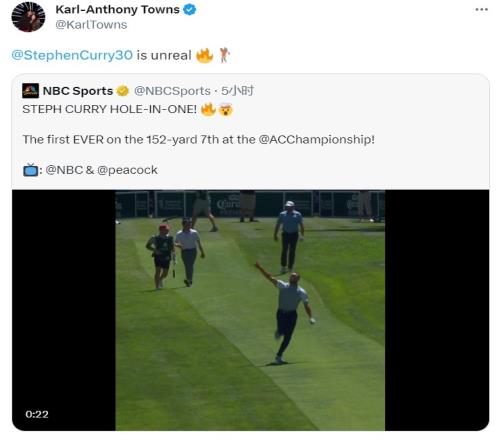Click the quoted tweet timestamp 5小时
Image resolution: width=500 pixels, height=440 pixels.
tap(237, 91)
